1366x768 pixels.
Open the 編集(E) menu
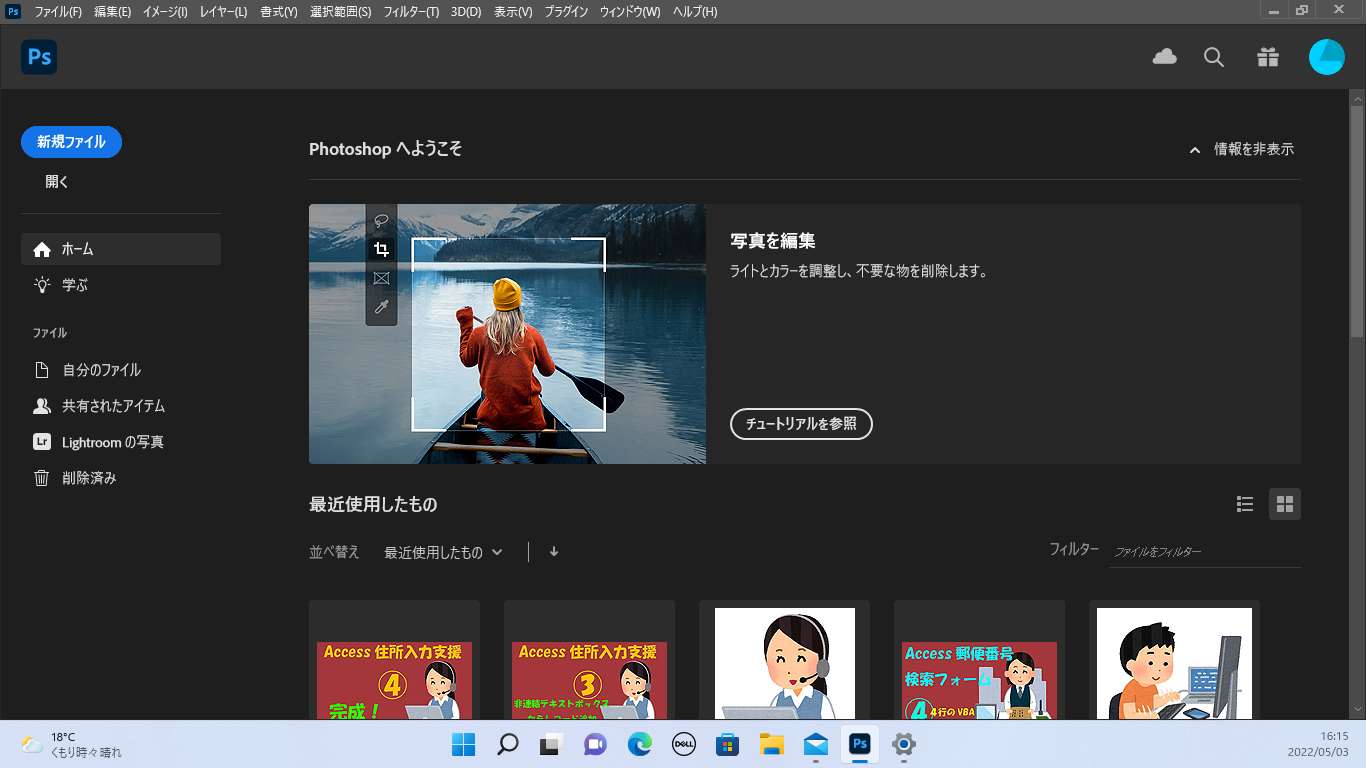pos(112,12)
